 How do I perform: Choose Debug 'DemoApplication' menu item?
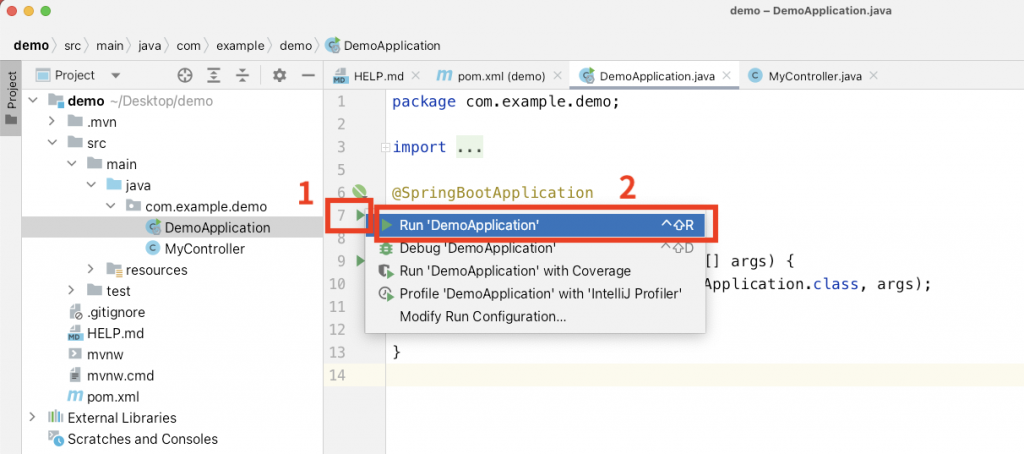[x=536, y=248]
